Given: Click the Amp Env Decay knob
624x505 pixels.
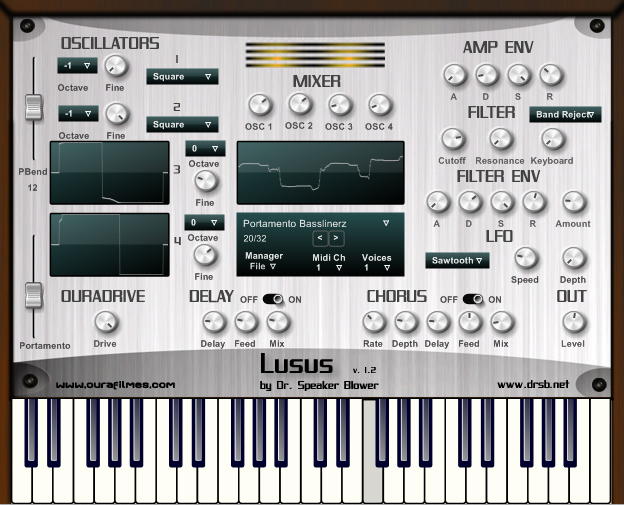Looking at the screenshot, I should (487, 75).
